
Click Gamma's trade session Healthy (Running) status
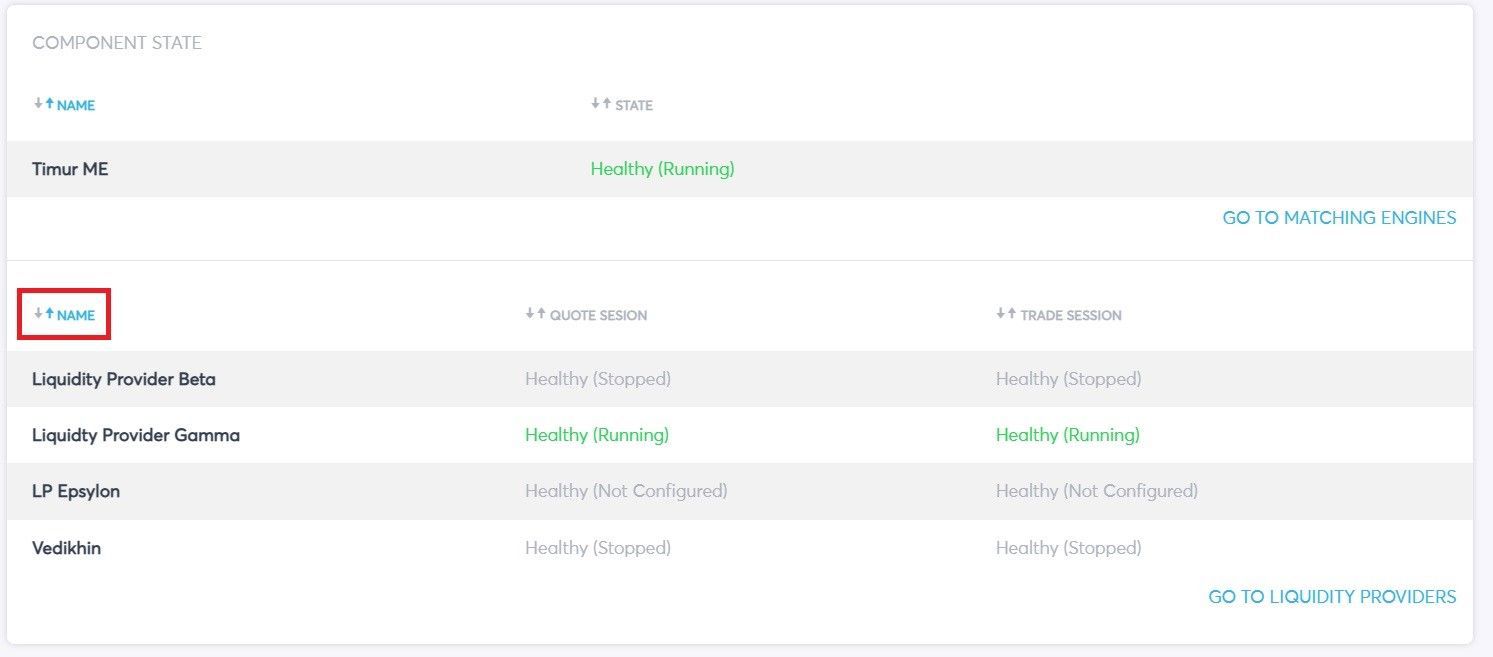coord(1067,435)
